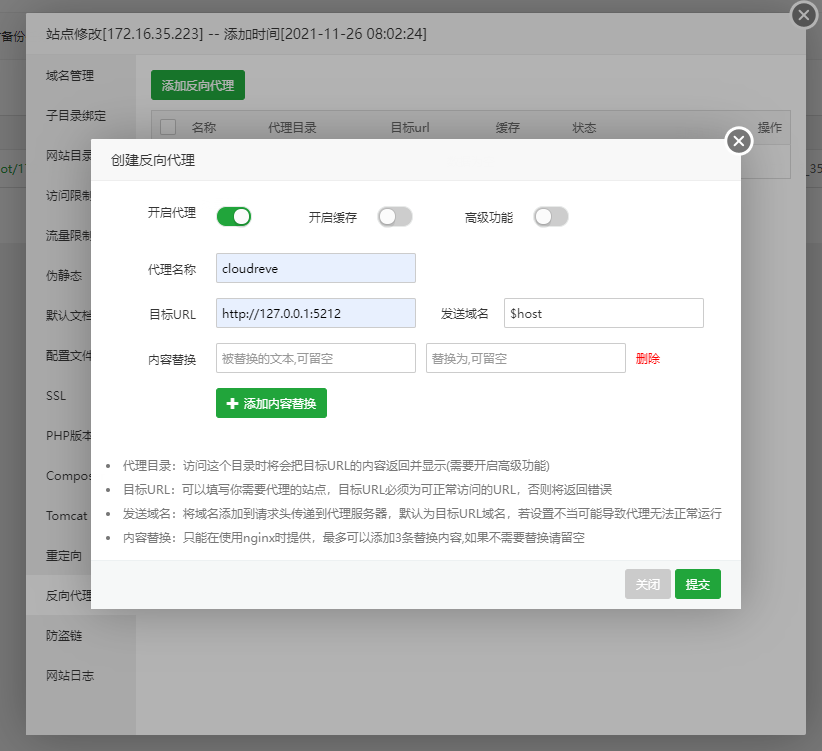Viewport: 822px width, 751px height.
Task: Toggle the 开启代理 switch off
Action: click(x=233, y=217)
